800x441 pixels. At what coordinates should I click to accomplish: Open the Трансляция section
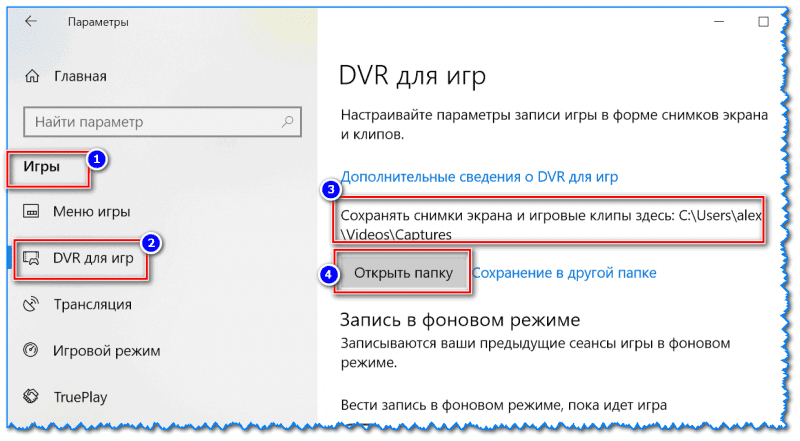pos(93,304)
